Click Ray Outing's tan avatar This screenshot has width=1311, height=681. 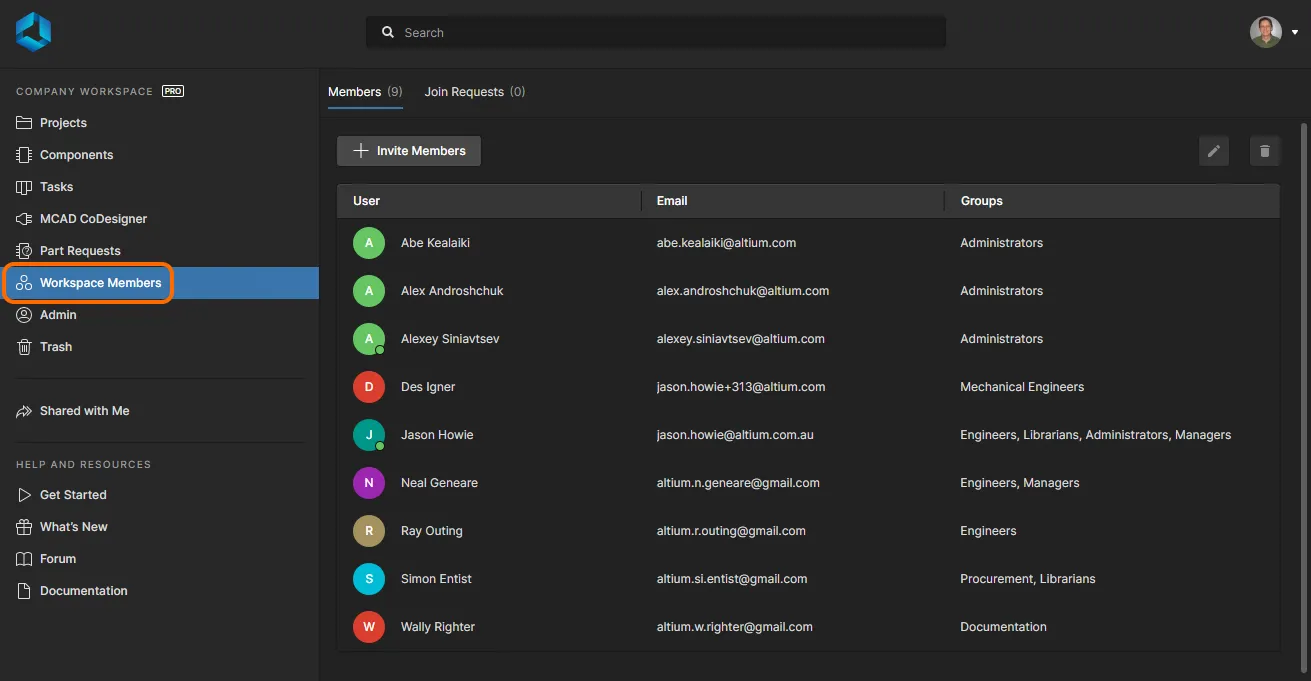[369, 531]
